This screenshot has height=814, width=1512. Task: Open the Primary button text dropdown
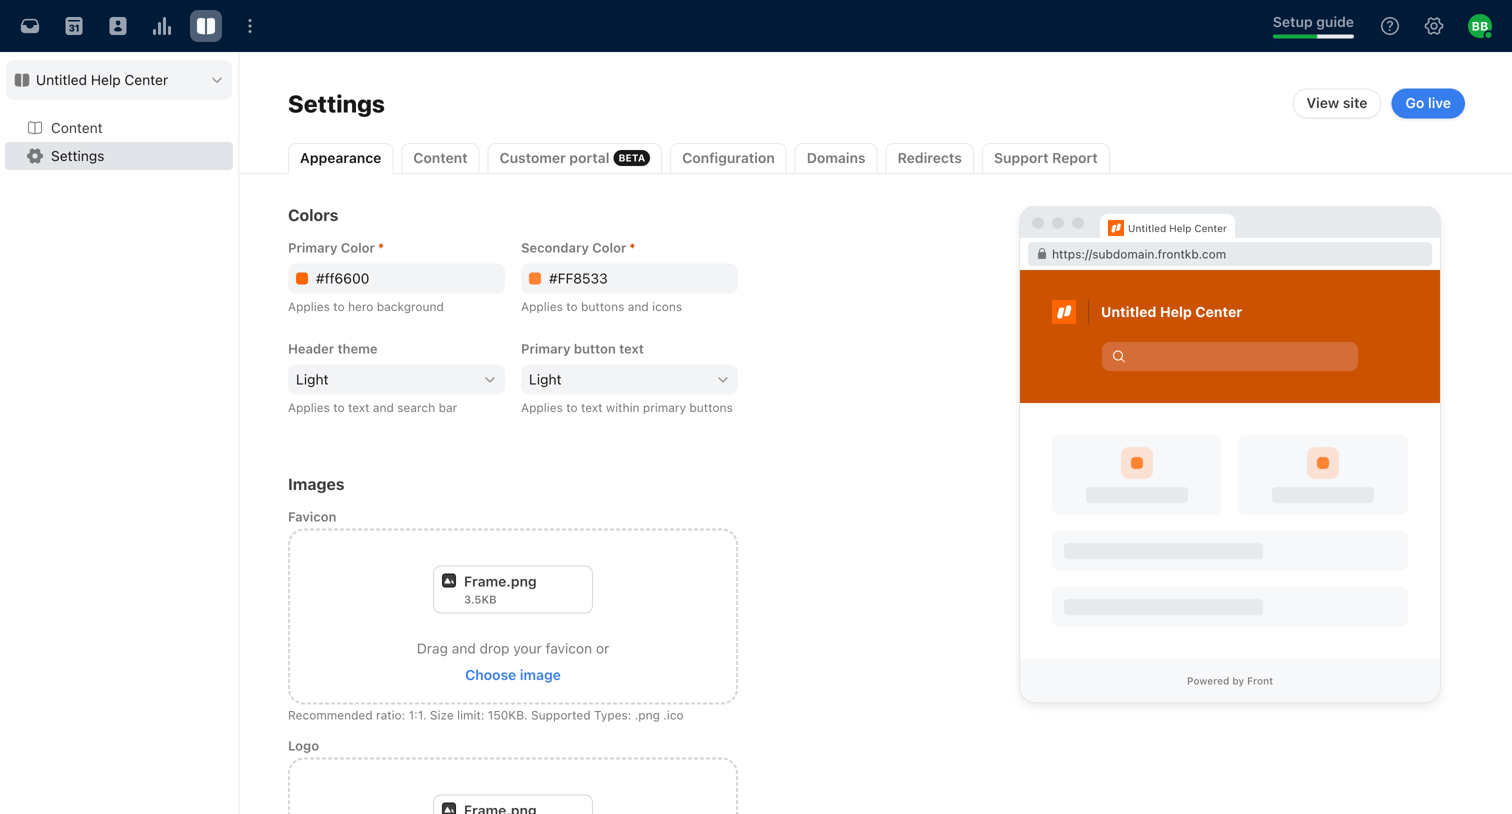tap(629, 380)
